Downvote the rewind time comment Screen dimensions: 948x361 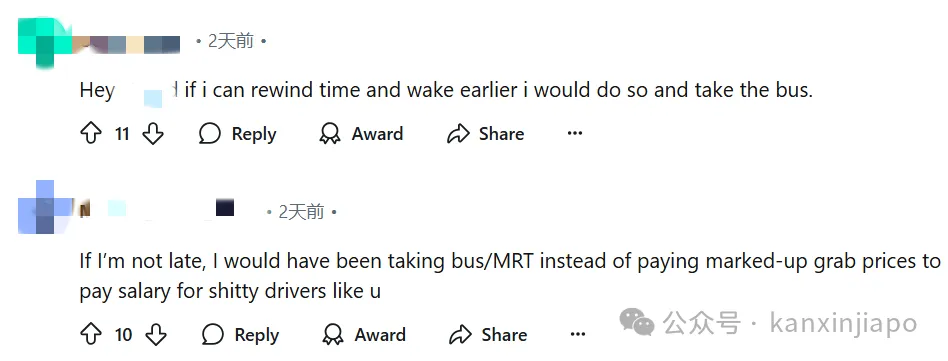153,134
